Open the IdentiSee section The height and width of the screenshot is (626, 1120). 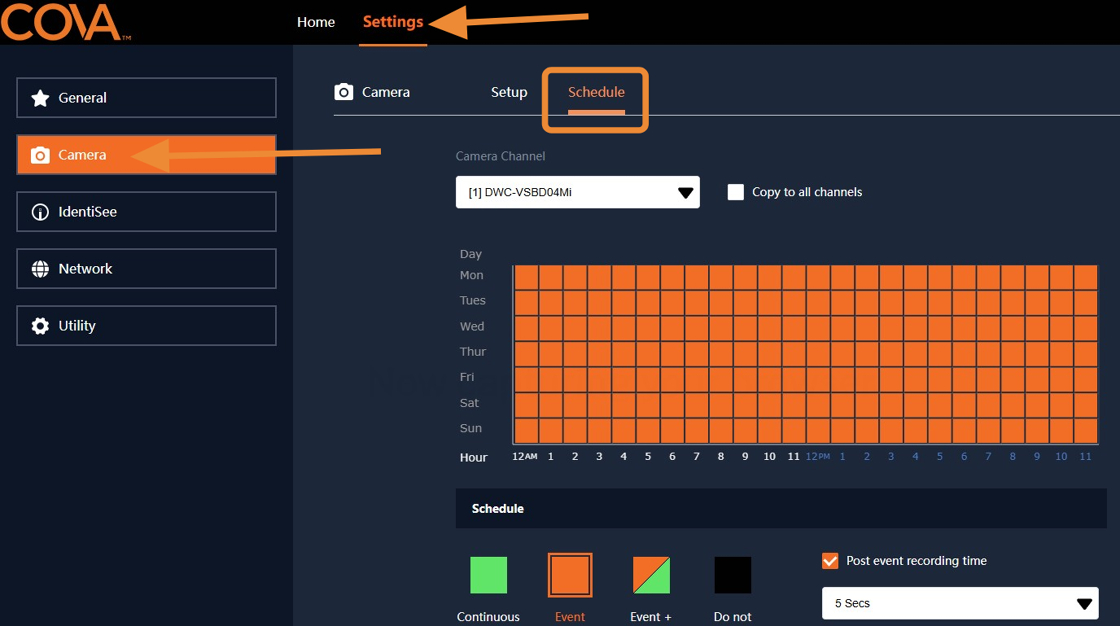tap(146, 212)
